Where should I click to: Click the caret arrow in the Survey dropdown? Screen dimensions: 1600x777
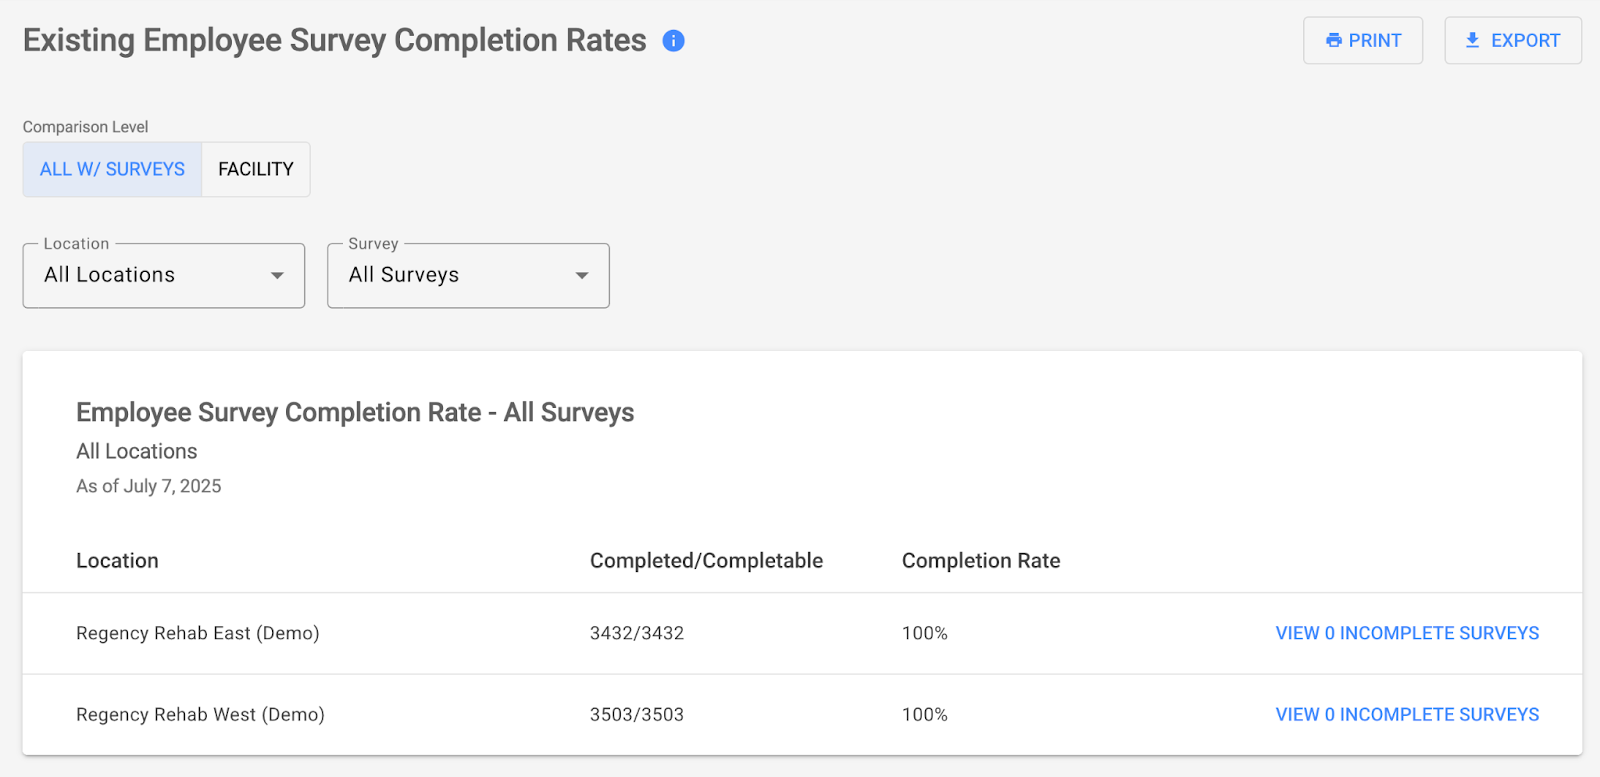tap(582, 276)
